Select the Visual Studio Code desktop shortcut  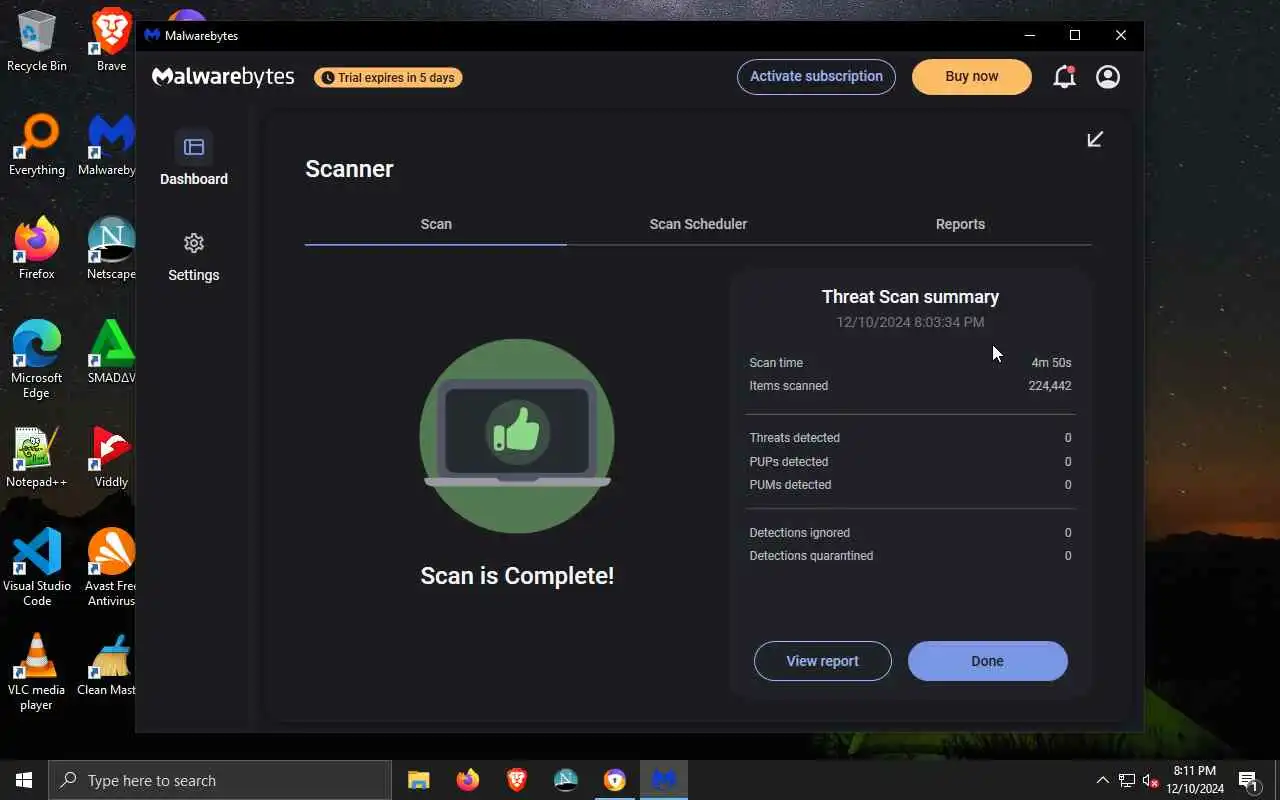tap(37, 568)
